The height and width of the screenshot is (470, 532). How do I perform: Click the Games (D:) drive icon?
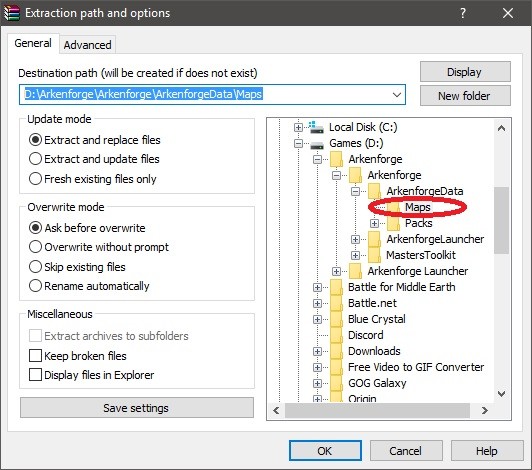pyautogui.click(x=317, y=145)
